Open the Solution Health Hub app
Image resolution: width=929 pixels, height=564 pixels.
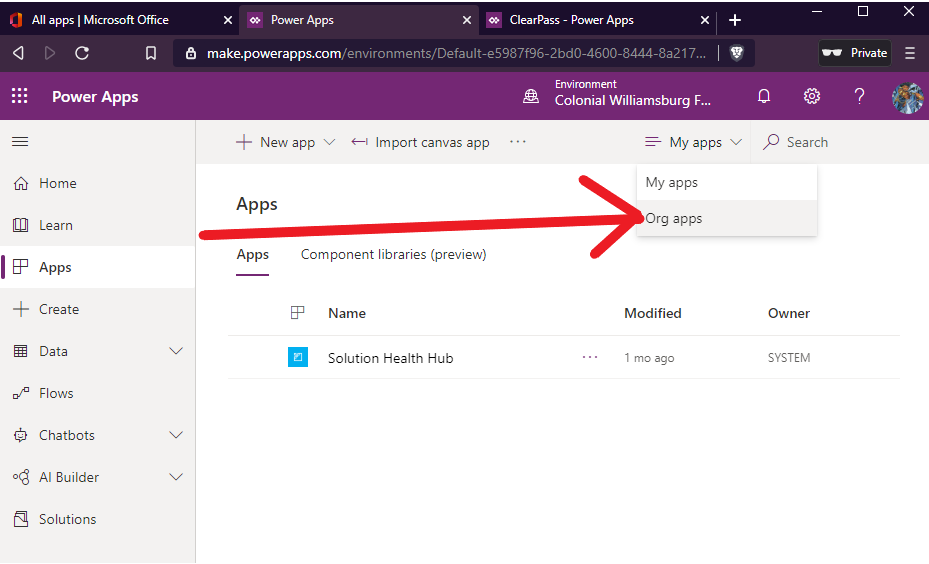[x=390, y=358]
